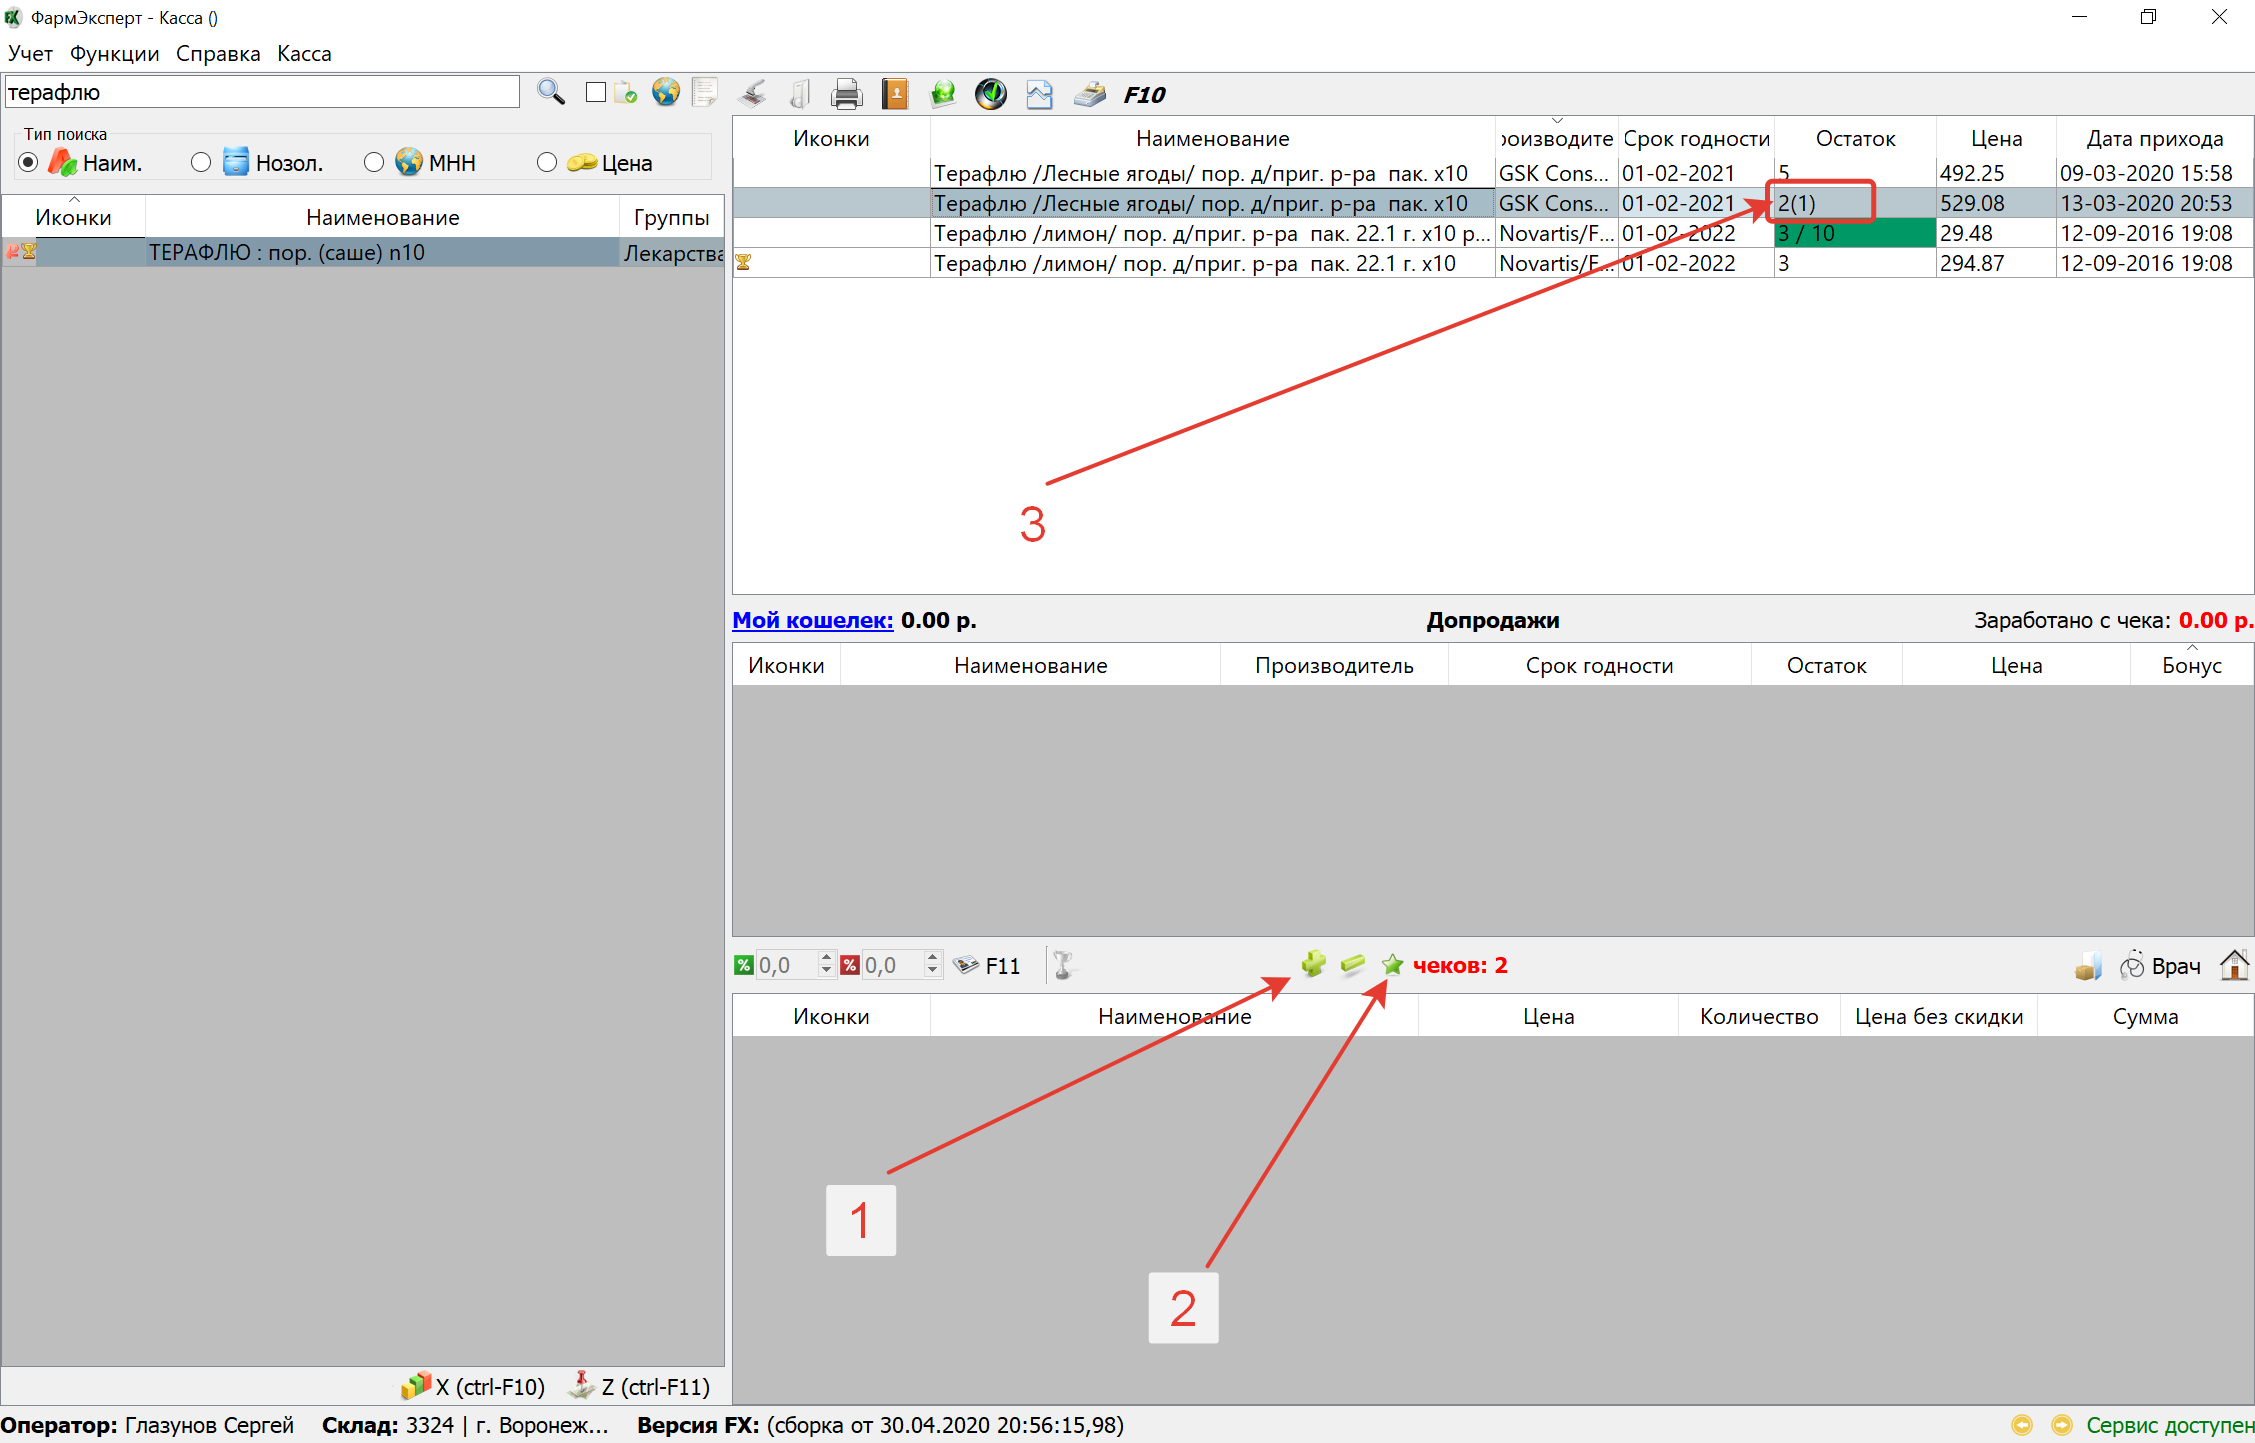Image resolution: width=2255 pixels, height=1443 pixels.
Task: Open the Касса menu
Action: click(x=304, y=54)
